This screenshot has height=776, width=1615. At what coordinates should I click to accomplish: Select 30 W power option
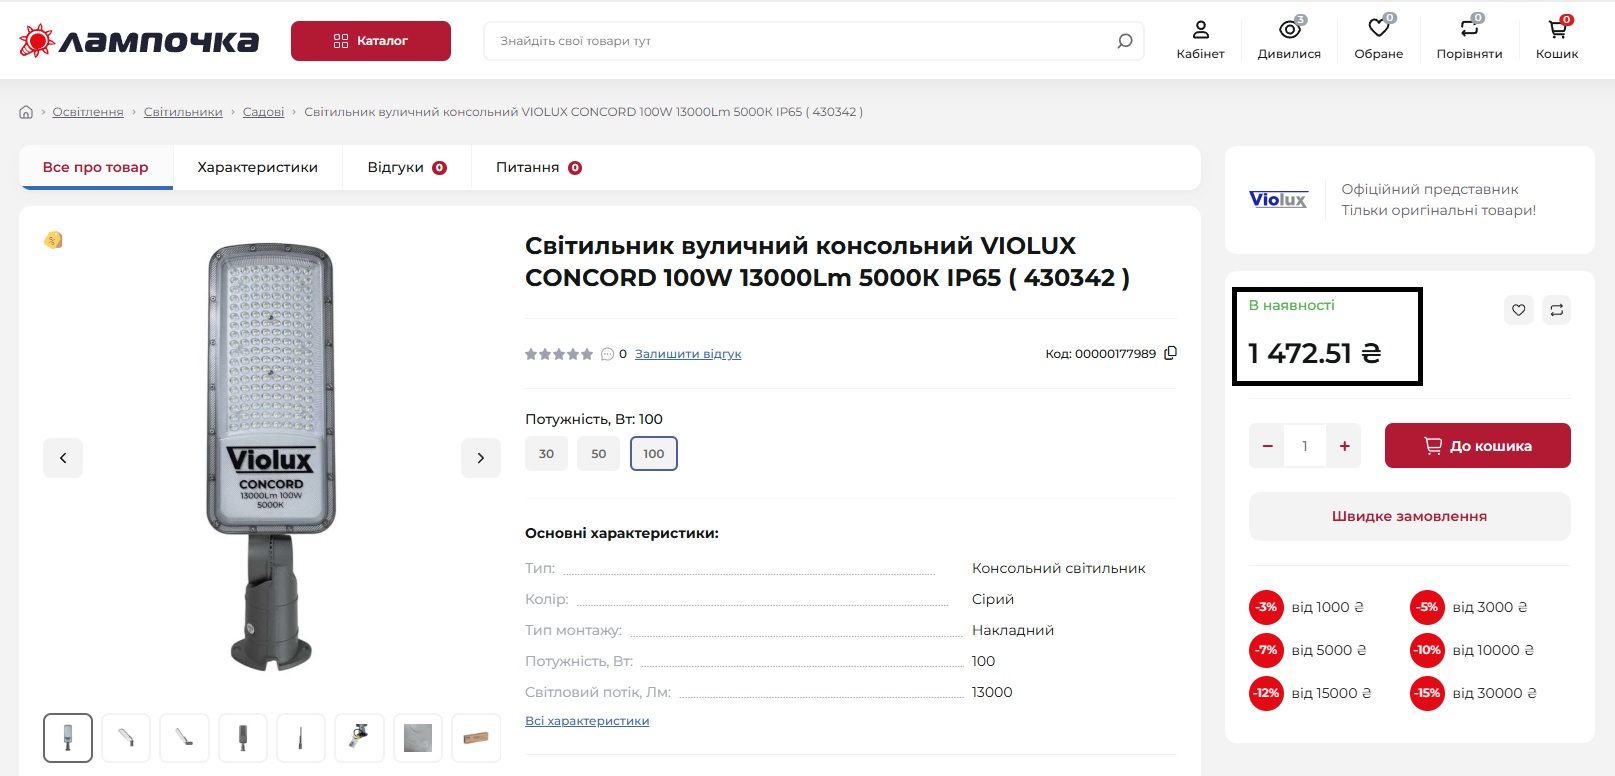(x=546, y=454)
